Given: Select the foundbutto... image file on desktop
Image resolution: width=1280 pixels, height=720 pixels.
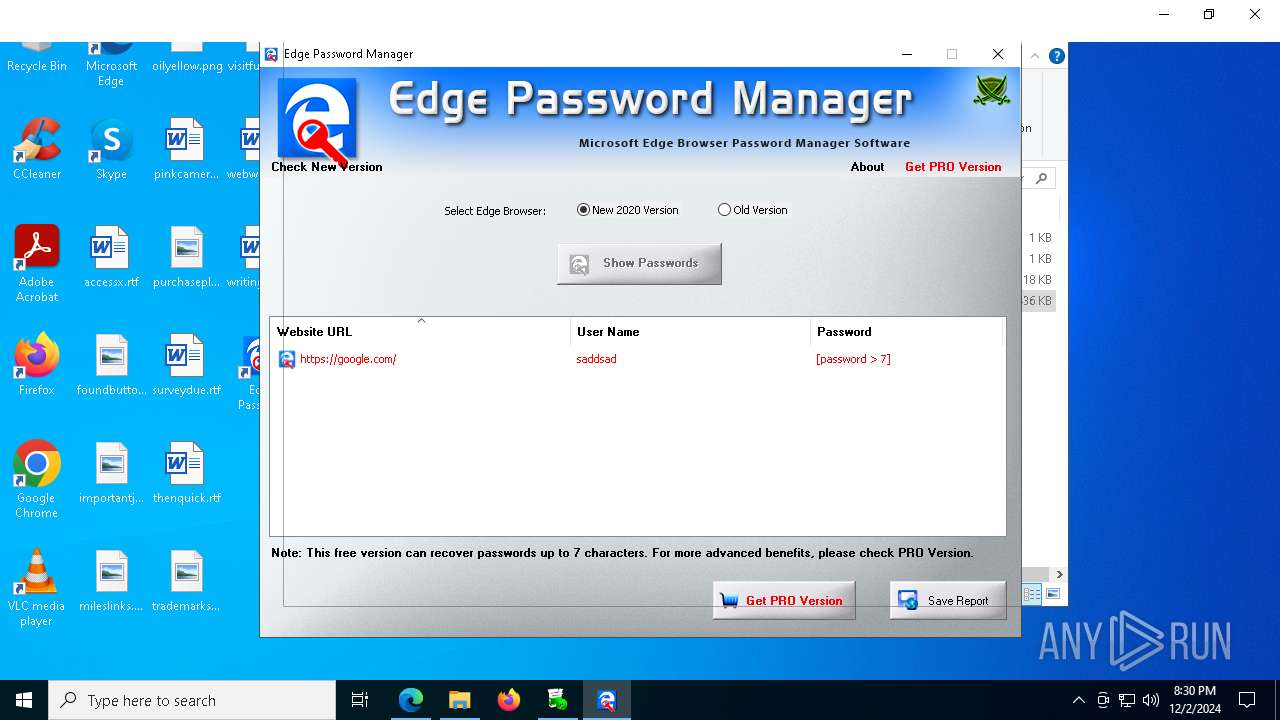Looking at the screenshot, I should pos(111,365).
